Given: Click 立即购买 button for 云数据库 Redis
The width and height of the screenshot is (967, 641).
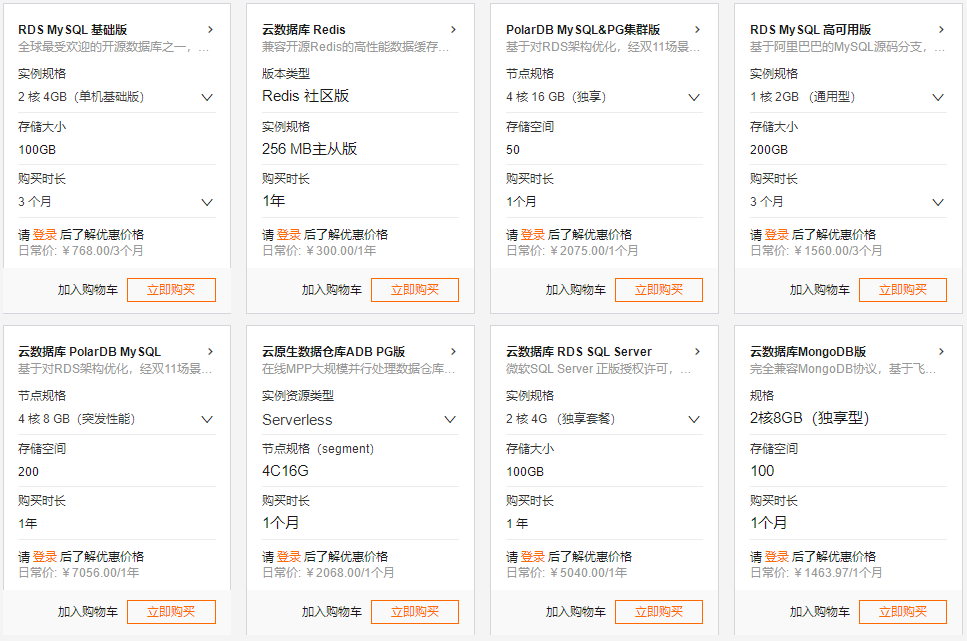Looking at the screenshot, I should coord(414,290).
